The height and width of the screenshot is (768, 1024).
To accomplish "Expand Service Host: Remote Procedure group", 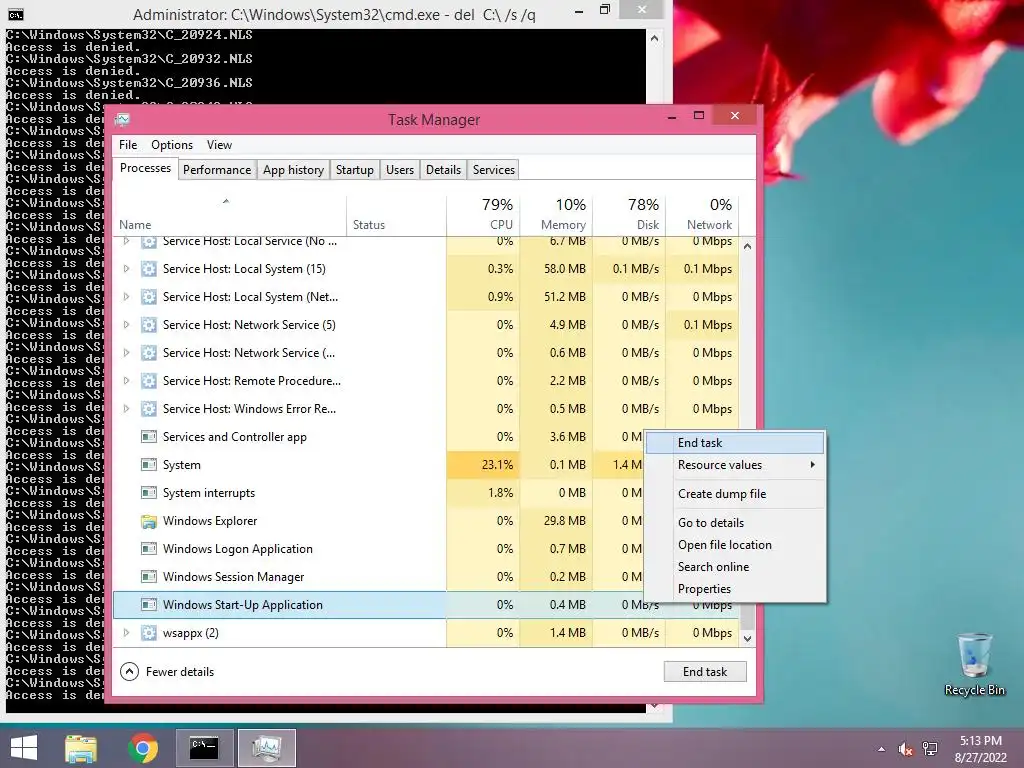I will click(127, 381).
